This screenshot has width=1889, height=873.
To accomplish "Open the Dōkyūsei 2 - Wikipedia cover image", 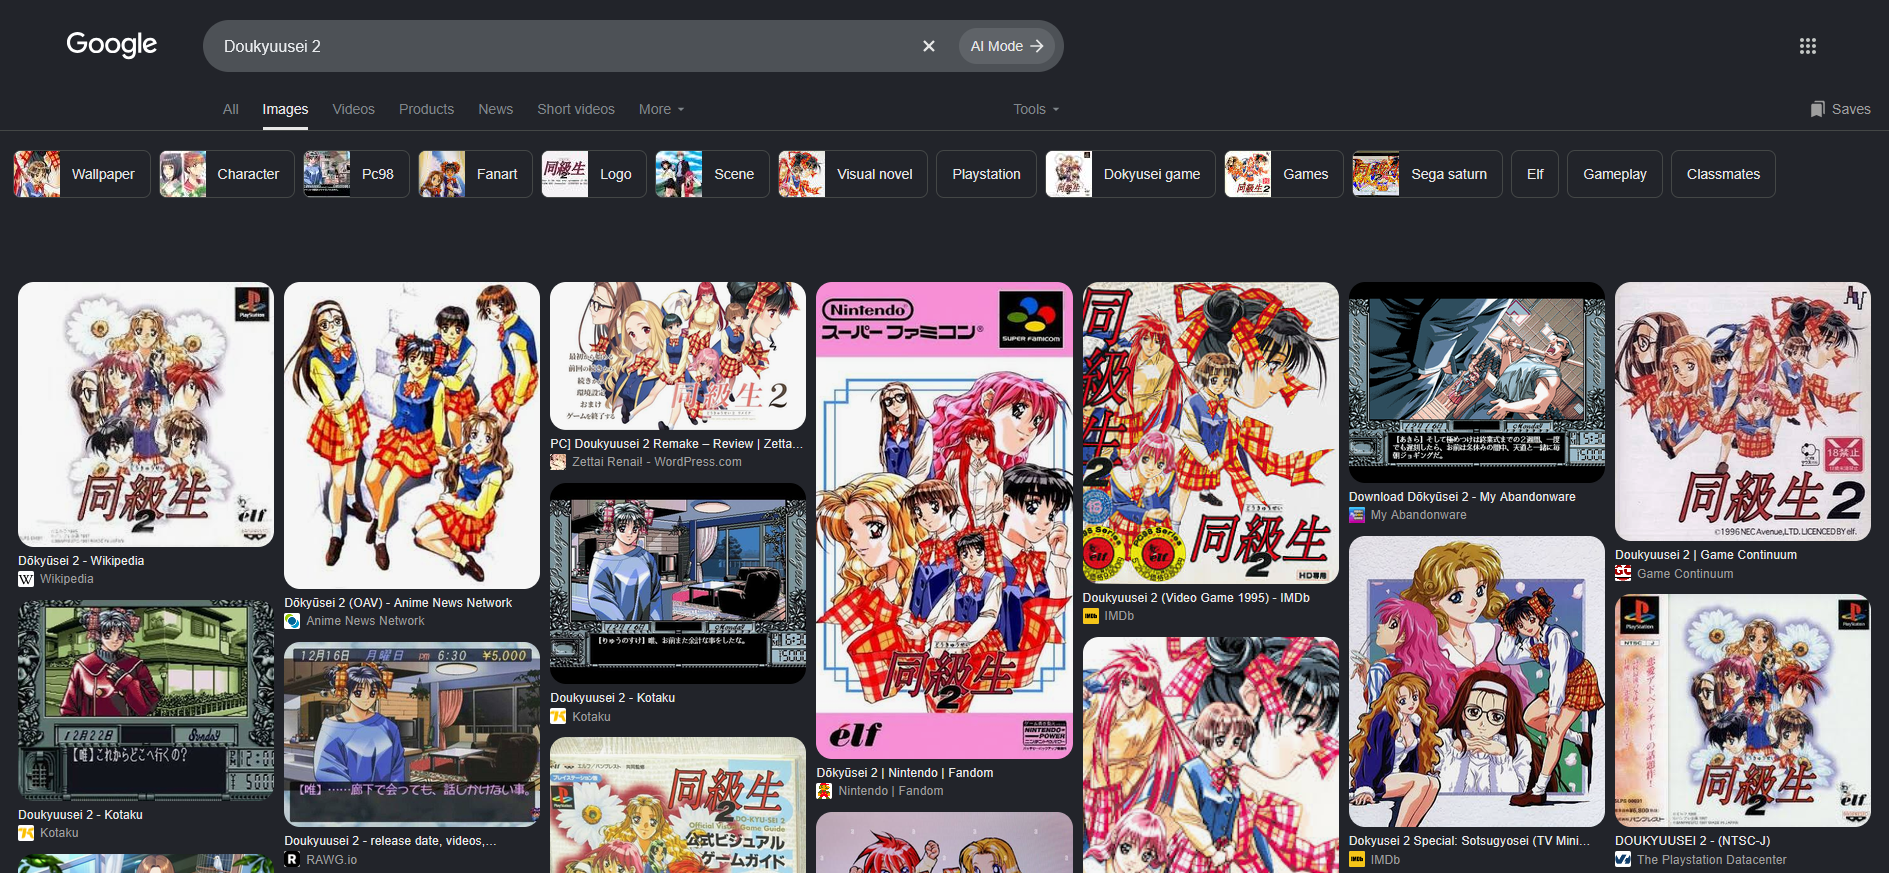I will [146, 414].
